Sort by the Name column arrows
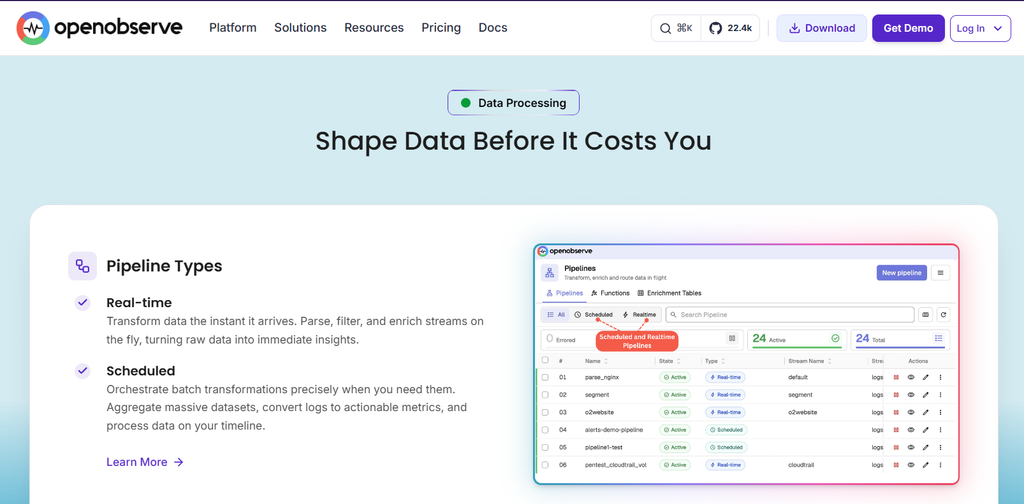Viewport: 1024px width, 504px height. (x=606, y=361)
